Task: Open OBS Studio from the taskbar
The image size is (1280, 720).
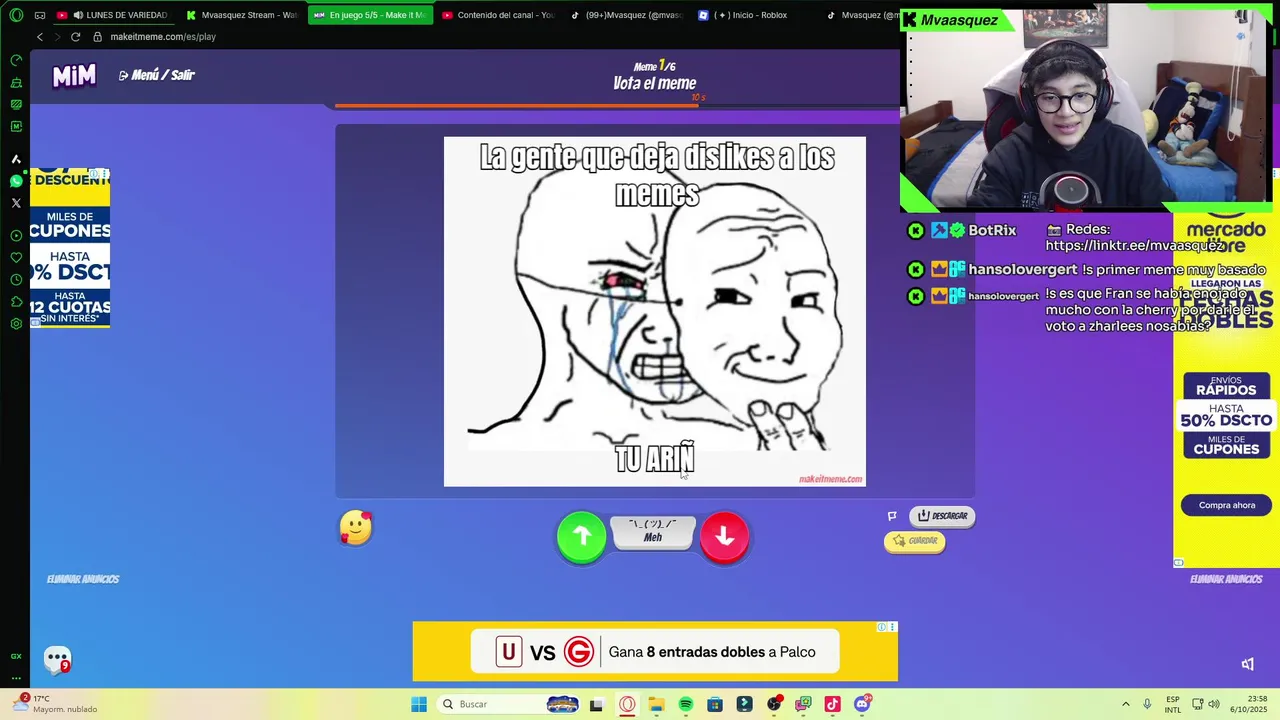Action: (x=774, y=704)
